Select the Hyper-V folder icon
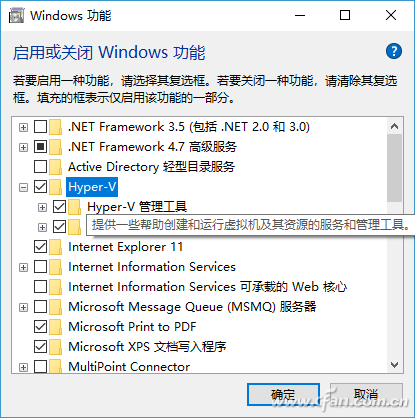 click(x=56, y=187)
